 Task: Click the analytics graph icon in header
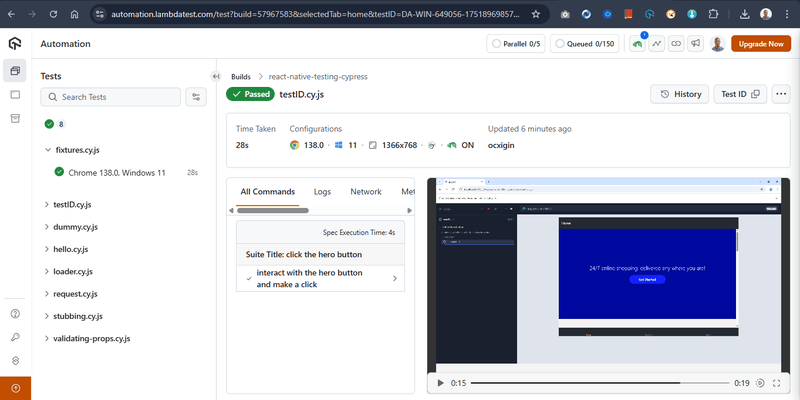click(657, 44)
